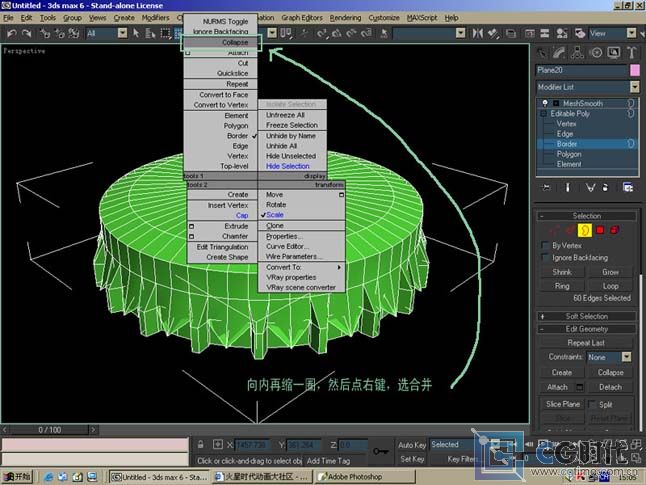The height and width of the screenshot is (485, 646).
Task: Click the X coordinate input field
Action: tap(252, 445)
